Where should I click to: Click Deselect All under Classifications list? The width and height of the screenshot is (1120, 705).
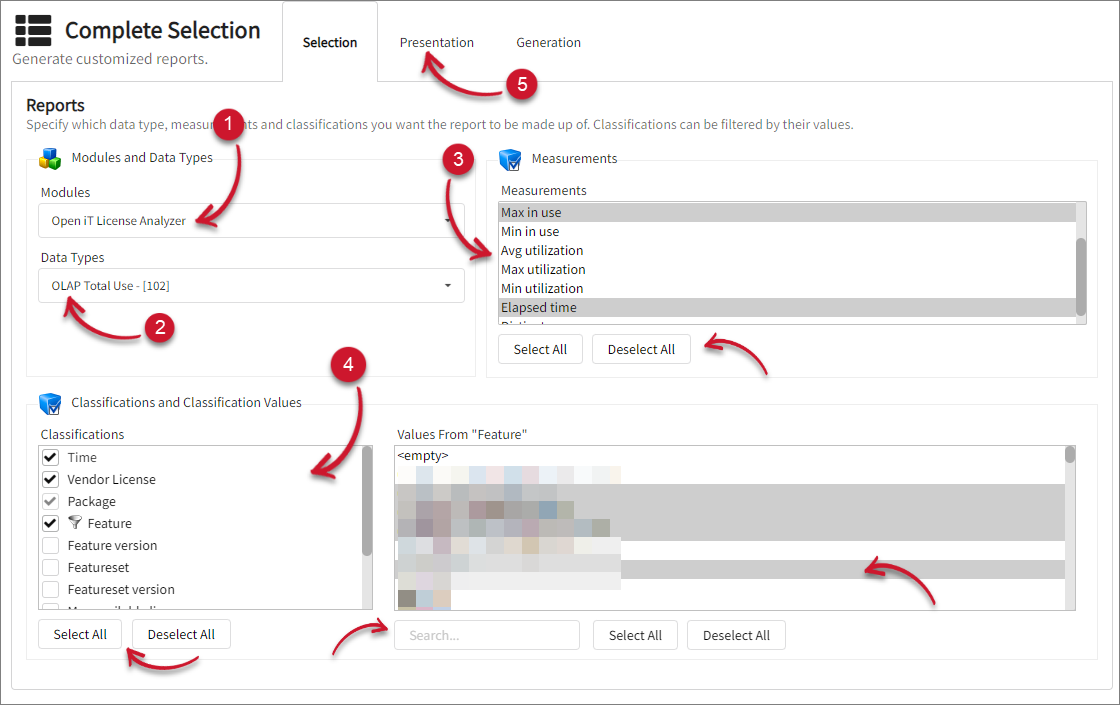click(181, 634)
